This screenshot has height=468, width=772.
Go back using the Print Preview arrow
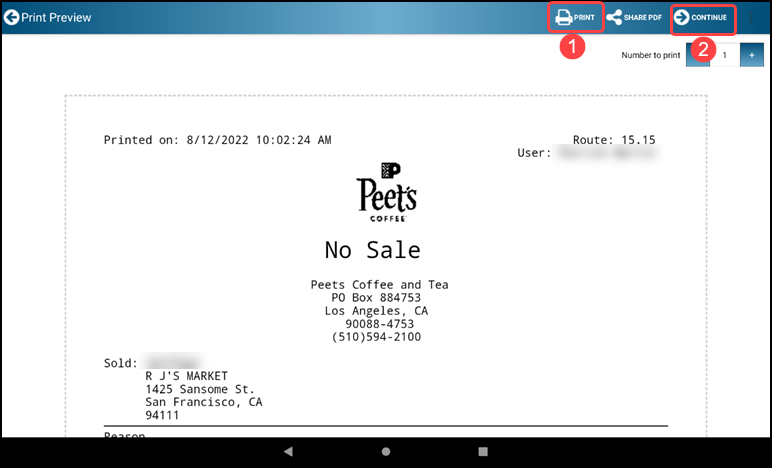[11, 17]
